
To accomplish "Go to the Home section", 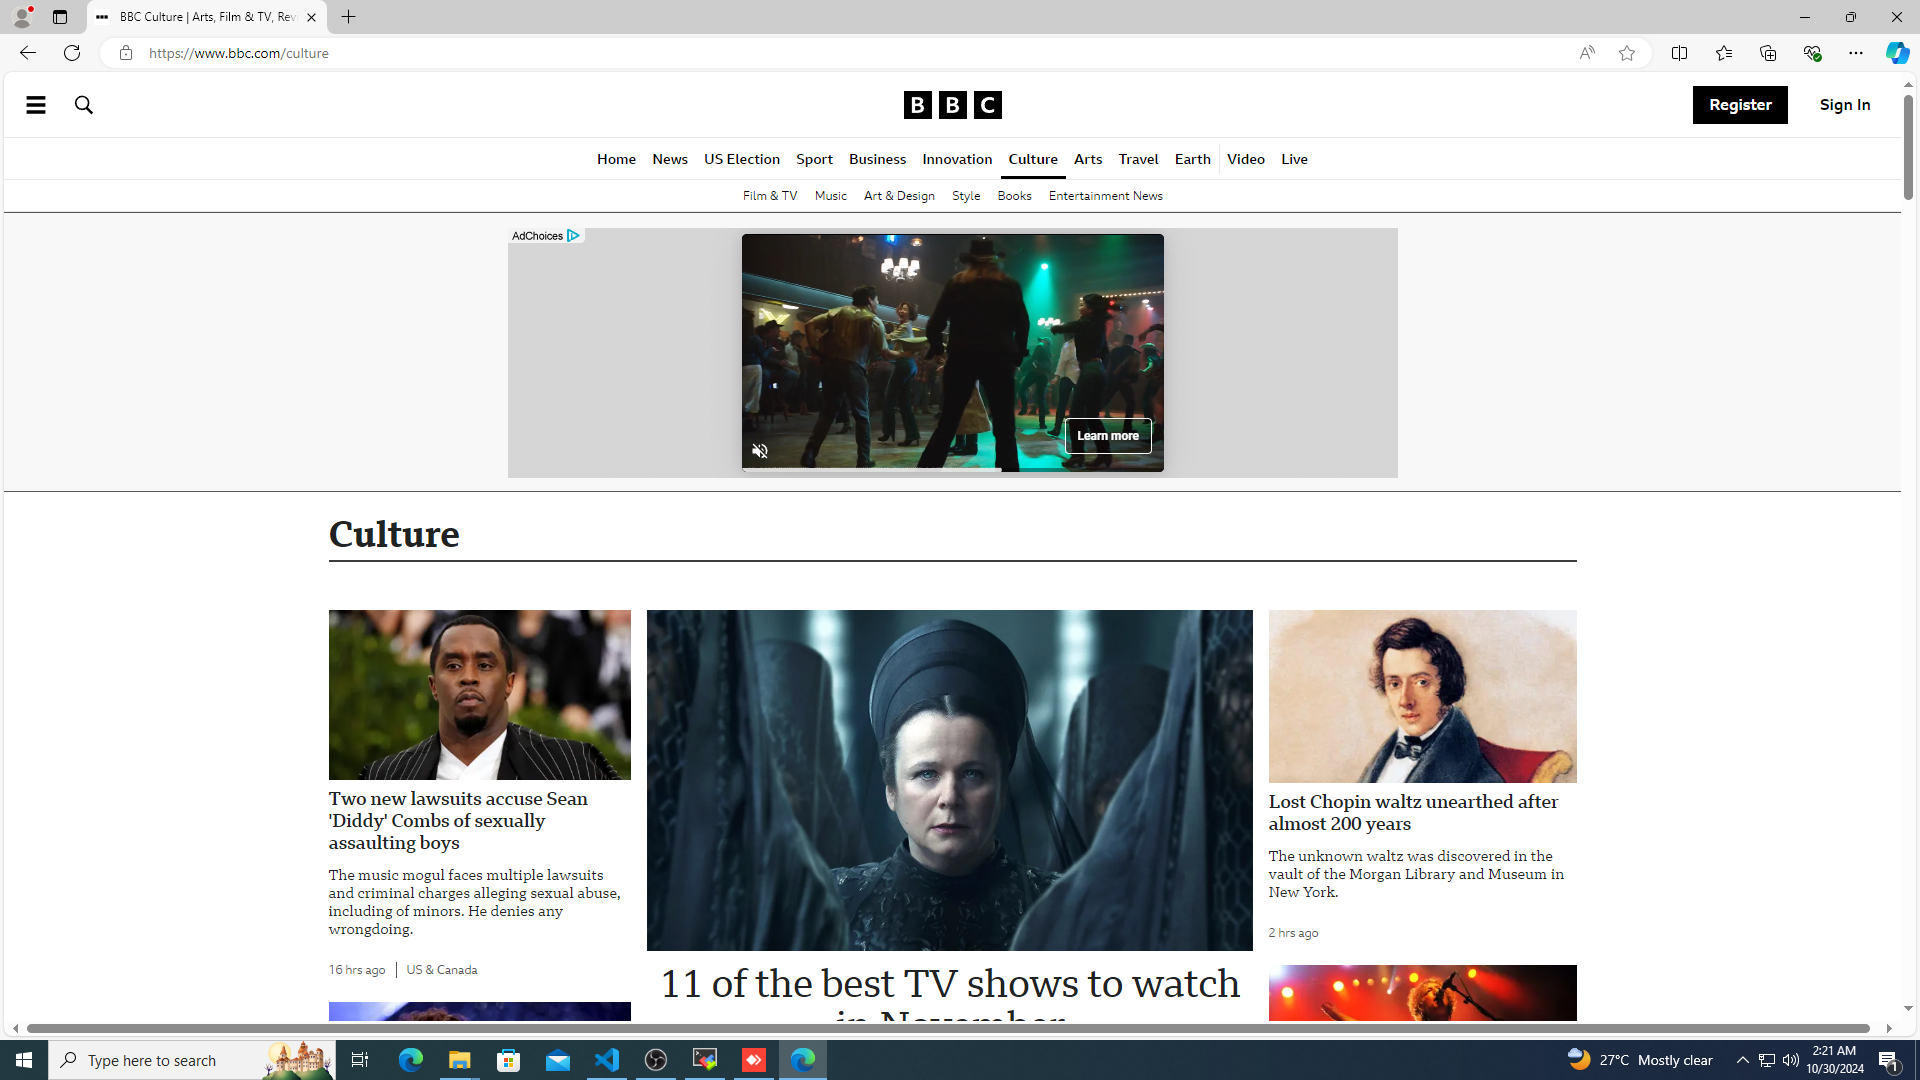I will coord(616,159).
